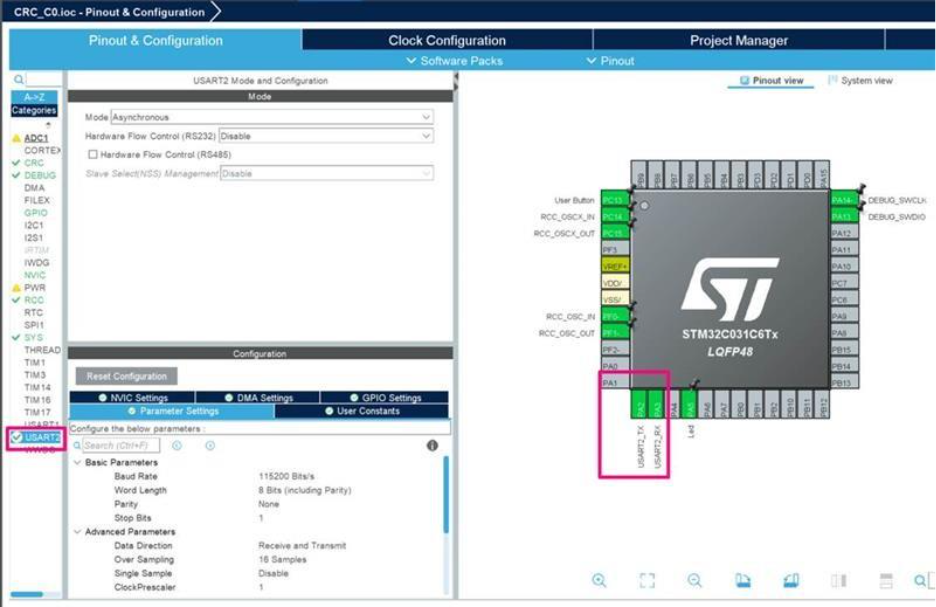Open the DMA Settings tab
The width and height of the screenshot is (936, 607).
(x=258, y=398)
